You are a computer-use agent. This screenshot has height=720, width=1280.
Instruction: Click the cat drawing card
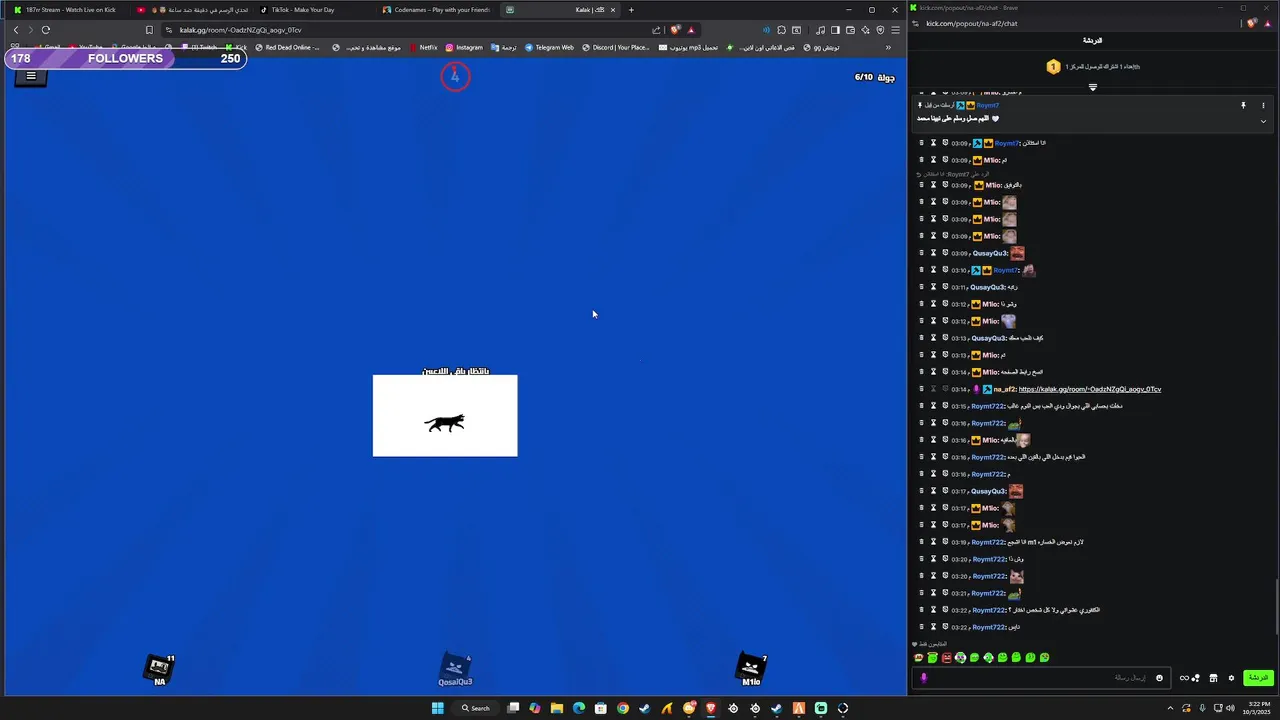[x=445, y=416]
